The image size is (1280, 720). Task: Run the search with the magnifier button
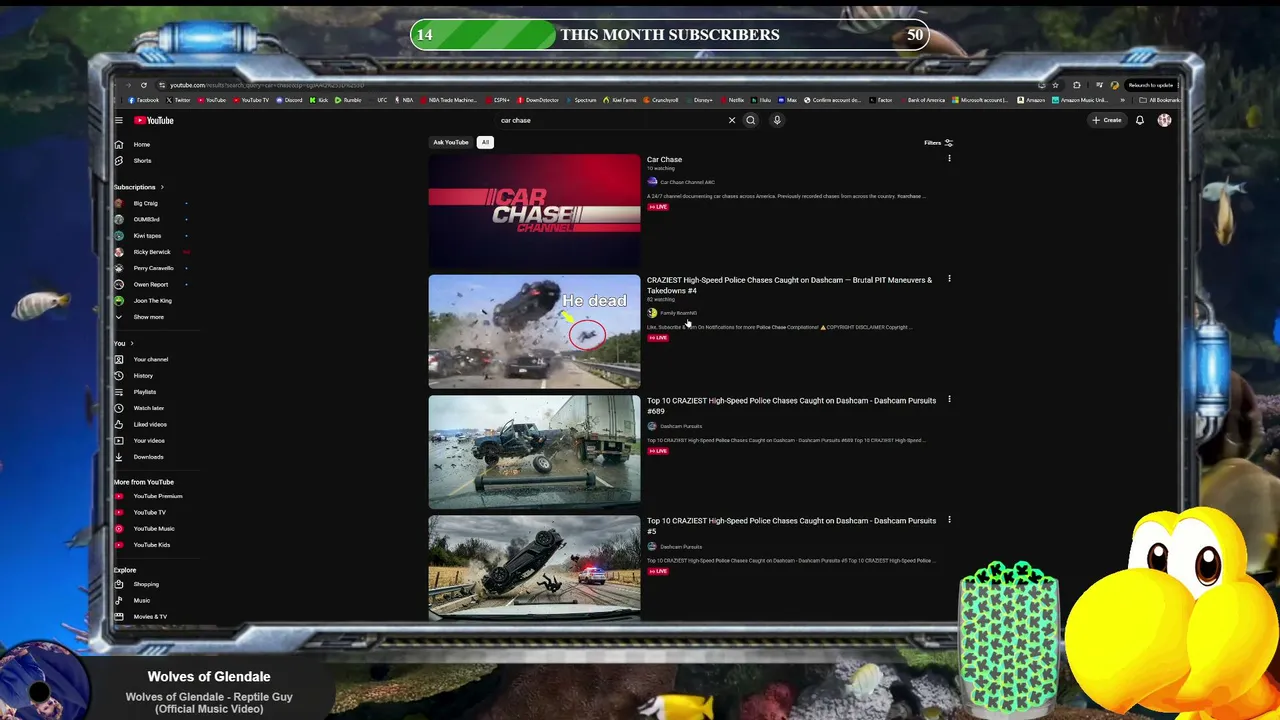pyautogui.click(x=751, y=120)
